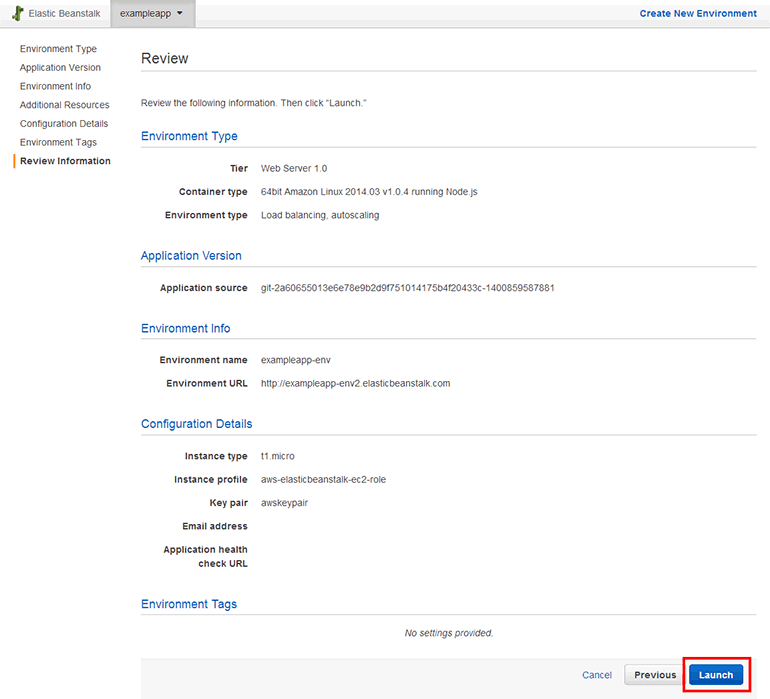Click the git application source value

(x=407, y=288)
